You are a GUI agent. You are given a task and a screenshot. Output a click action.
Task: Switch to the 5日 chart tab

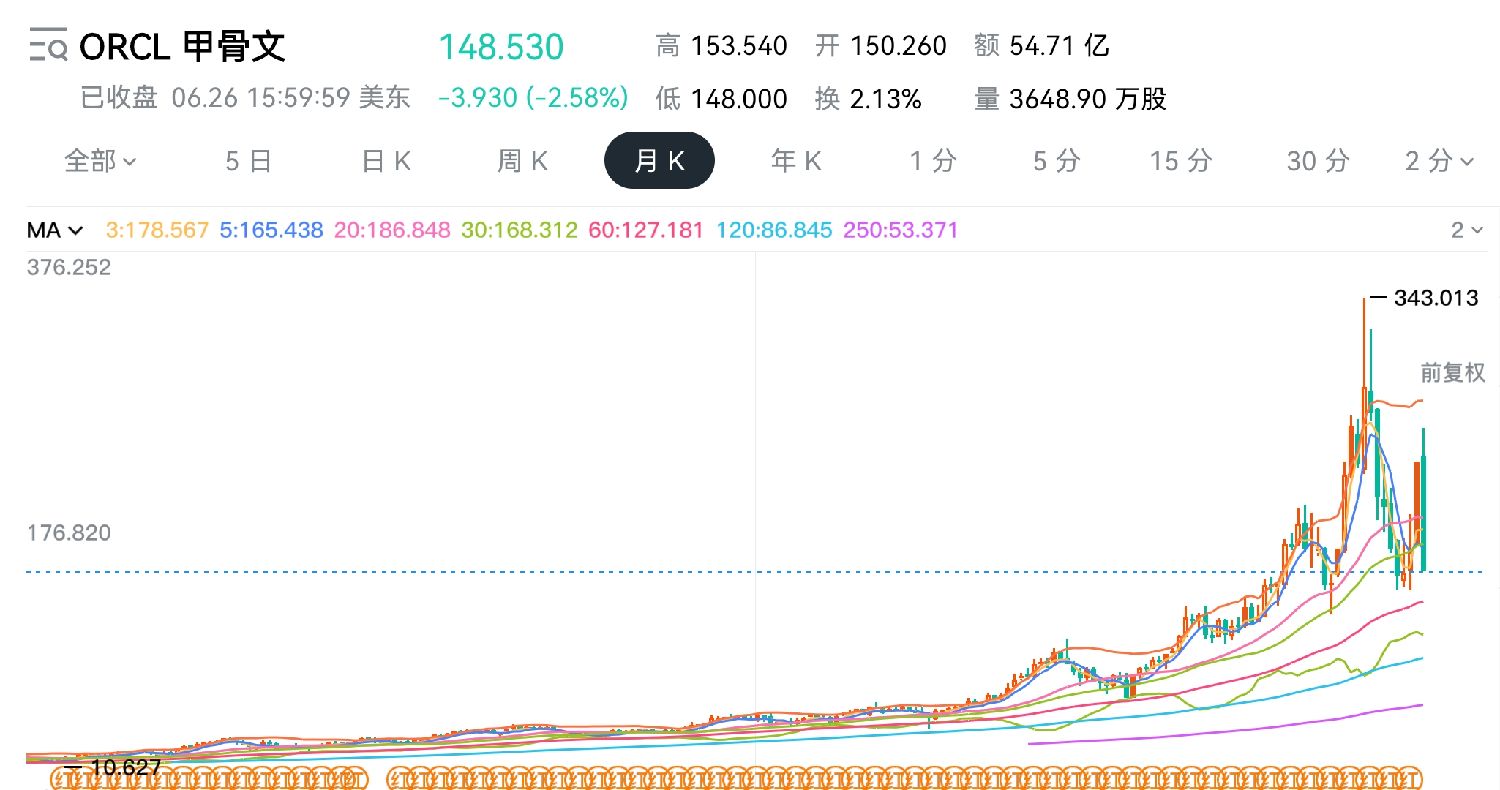pyautogui.click(x=248, y=161)
